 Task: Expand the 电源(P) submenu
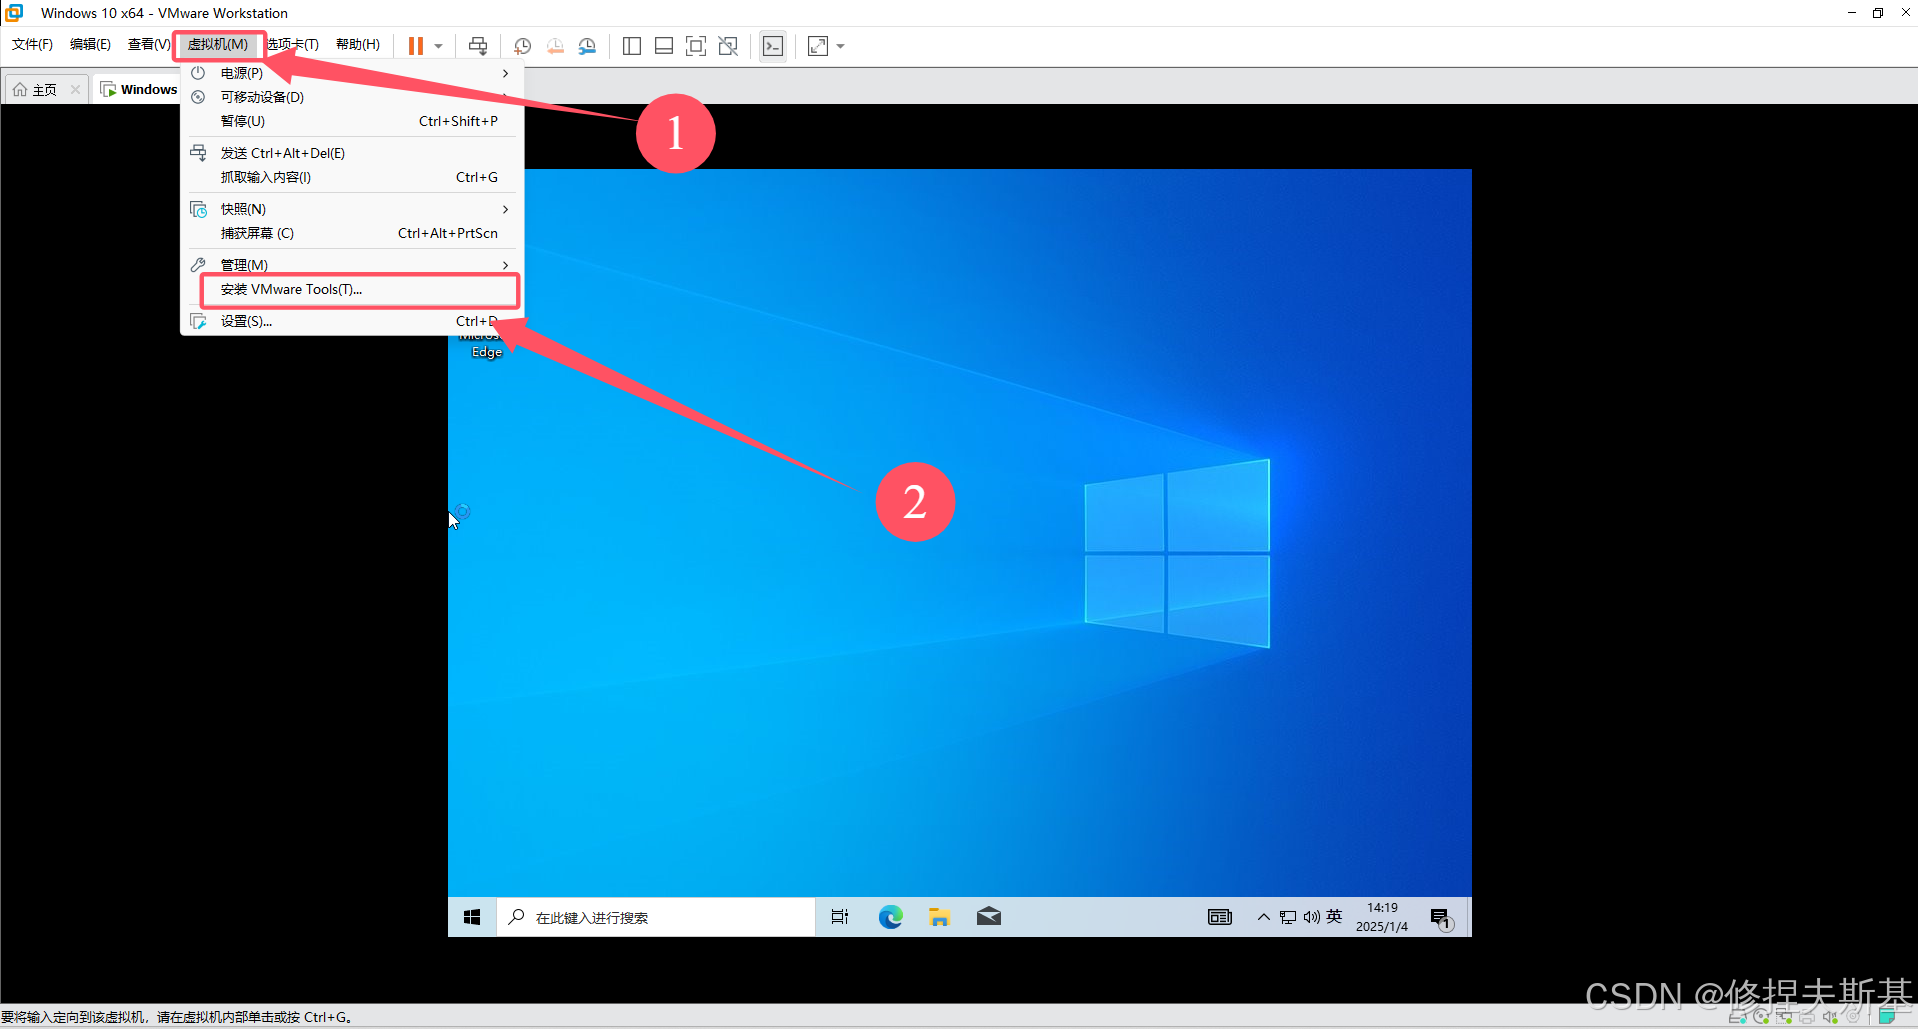click(352, 73)
